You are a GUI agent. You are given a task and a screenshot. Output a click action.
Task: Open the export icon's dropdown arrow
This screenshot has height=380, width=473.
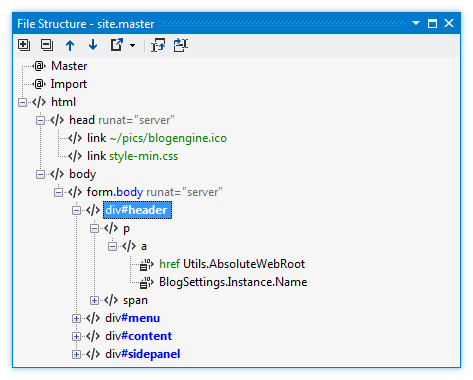click(133, 45)
